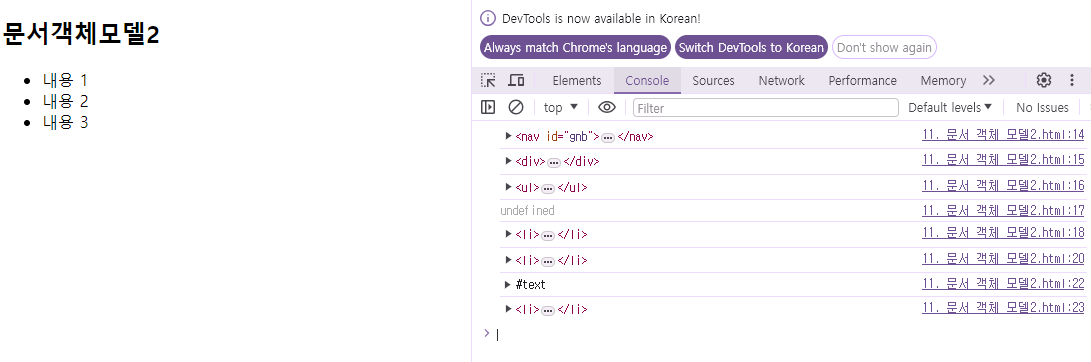Click Always match Chrome's language
Screen dimensions: 1091x362
point(575,48)
